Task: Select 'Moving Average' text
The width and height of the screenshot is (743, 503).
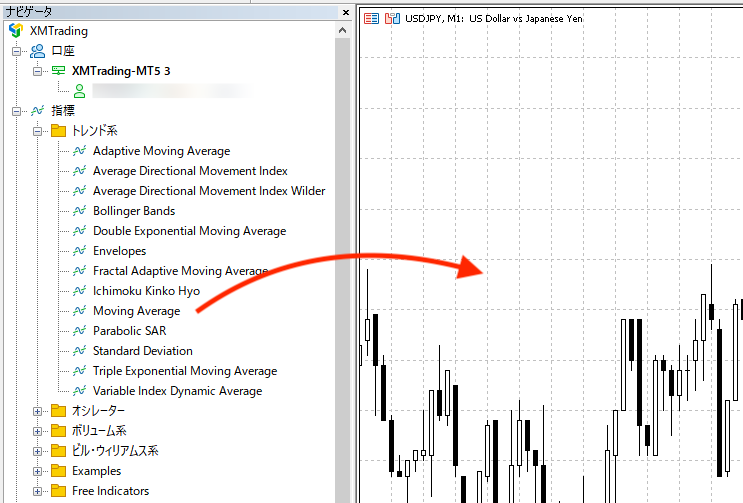Action: pos(136,311)
